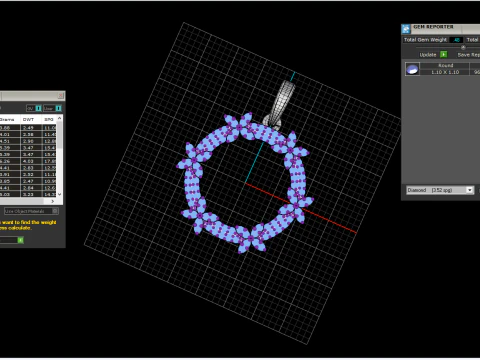Click the Save Report button

tap(469, 55)
